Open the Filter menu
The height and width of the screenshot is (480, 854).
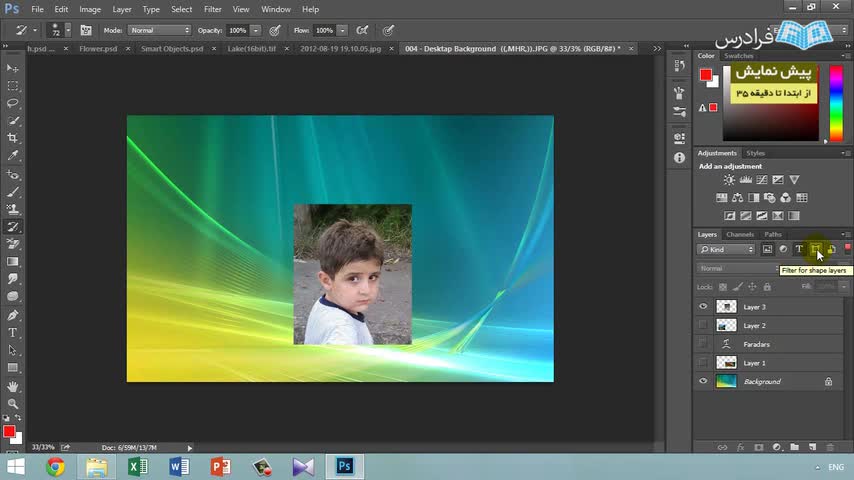(x=212, y=9)
